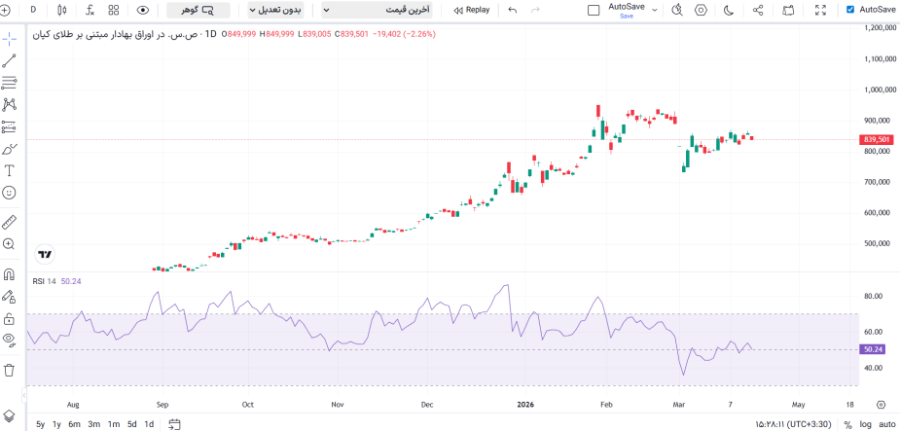The image size is (900, 431).
Task: Select the trend line drawing tool
Action: click(9, 61)
